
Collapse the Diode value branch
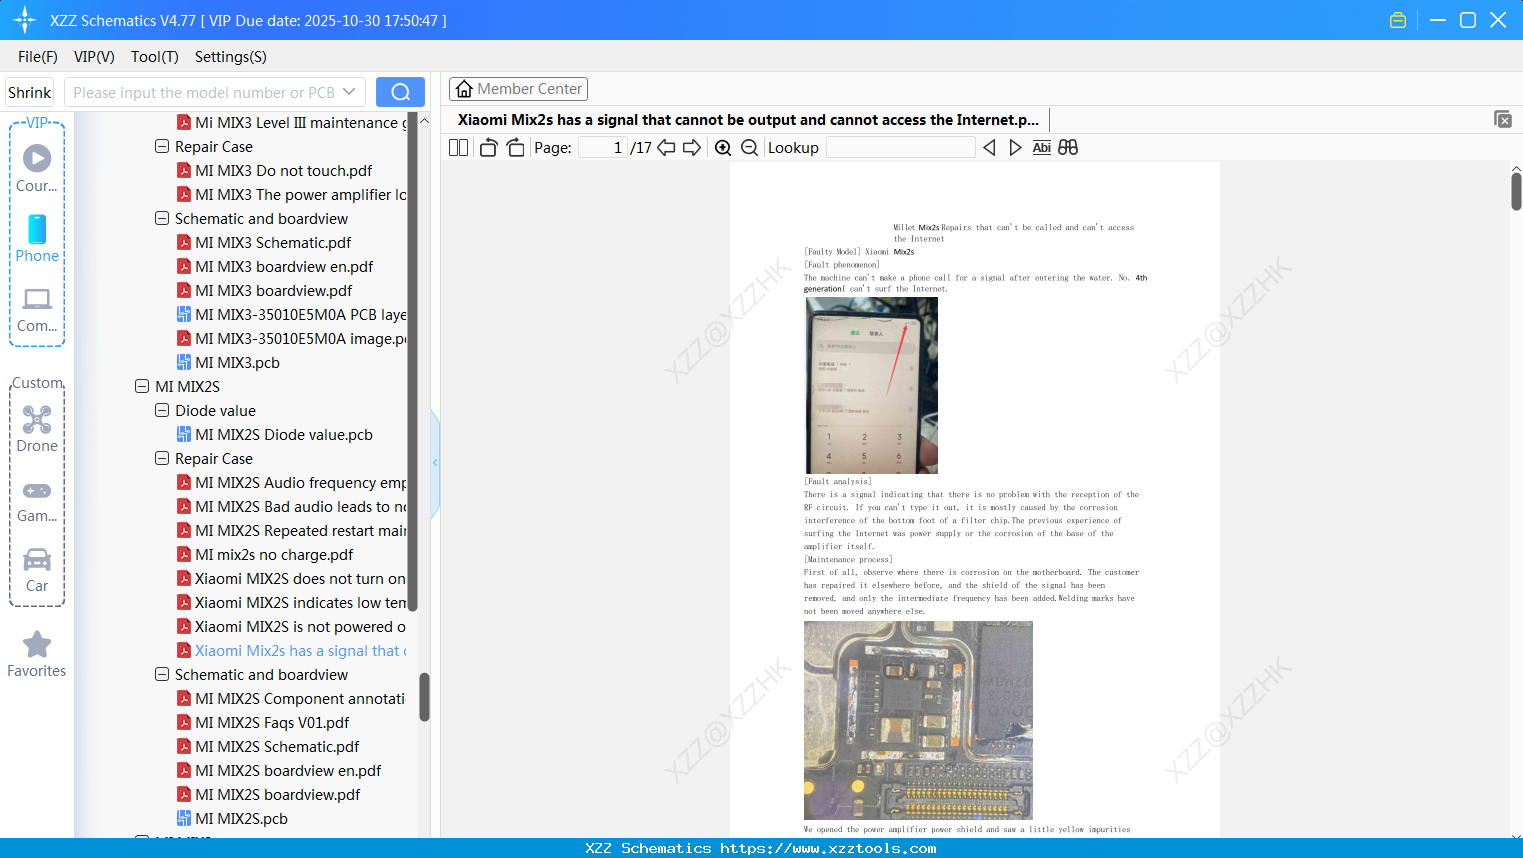pos(161,410)
